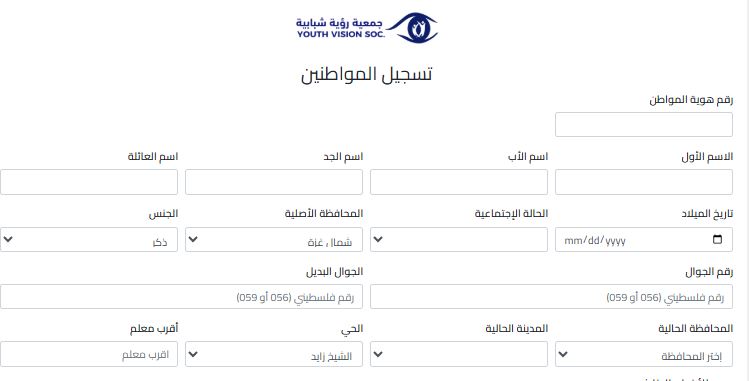Click the تسجيل المواطنين page heading
This screenshot has width=749, height=381.
pyautogui.click(x=366, y=74)
